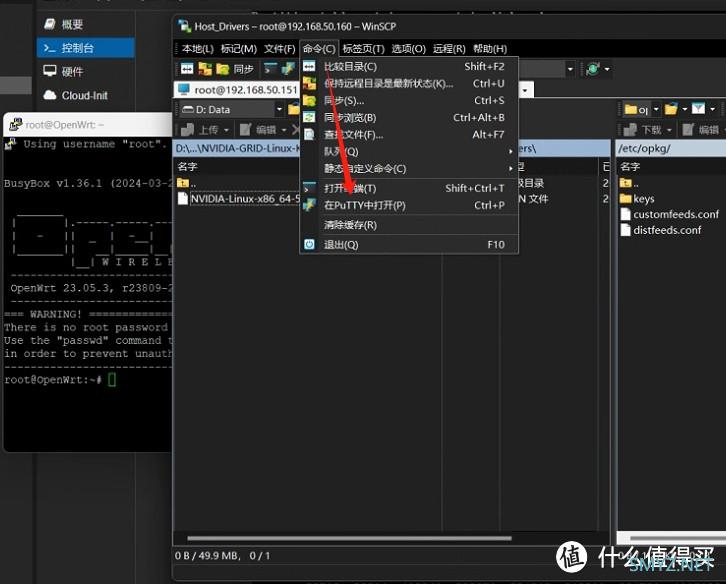Open the 远程(R) menu
The height and width of the screenshot is (584, 726).
click(x=449, y=49)
